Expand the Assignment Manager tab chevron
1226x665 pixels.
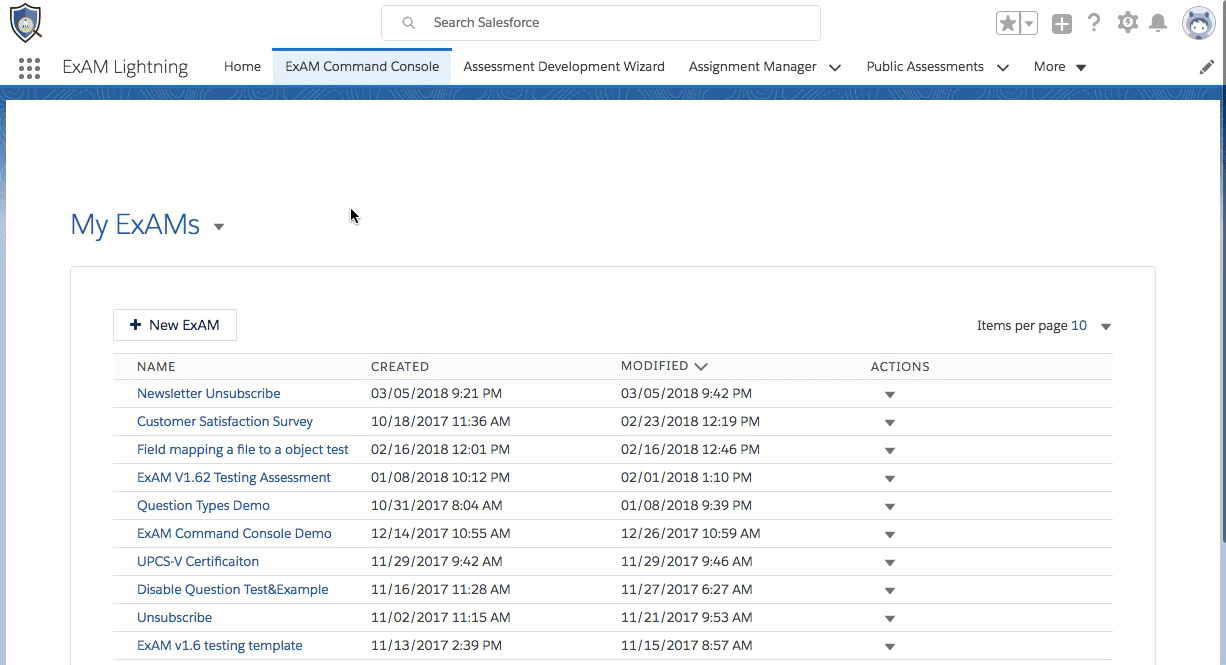coord(835,67)
